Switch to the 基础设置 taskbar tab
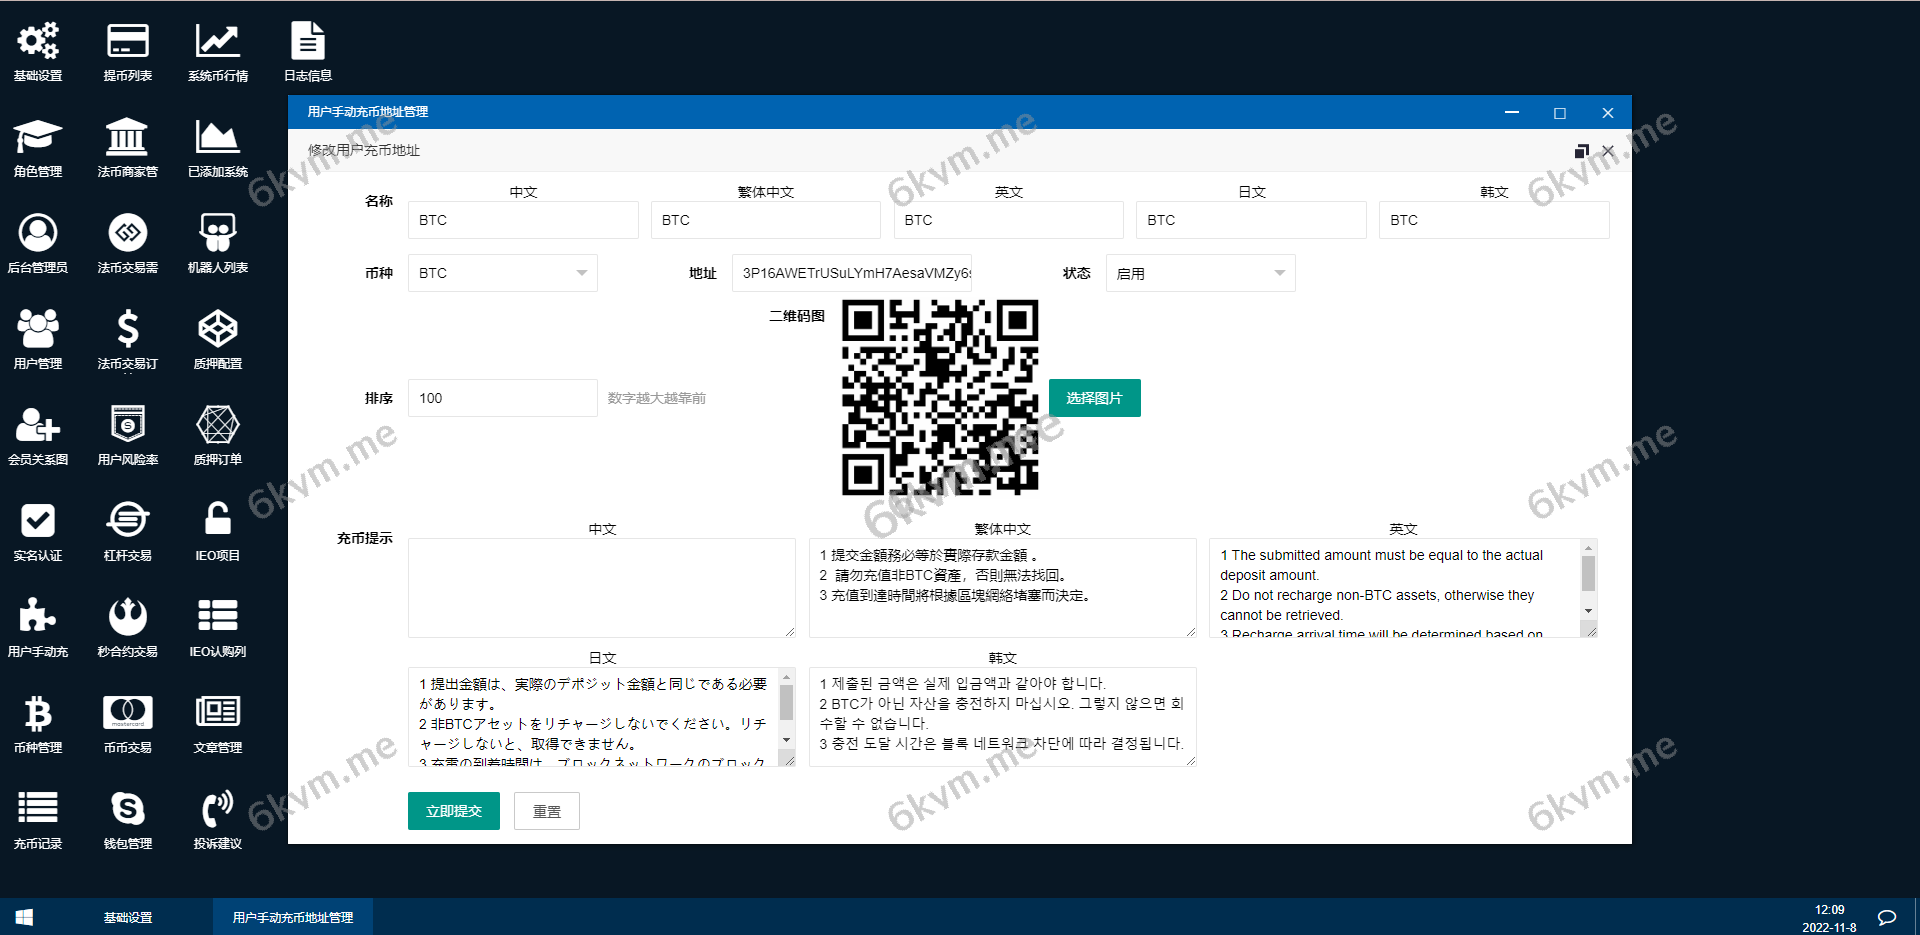Screen dimensions: 1920x935 pyautogui.click(x=128, y=916)
